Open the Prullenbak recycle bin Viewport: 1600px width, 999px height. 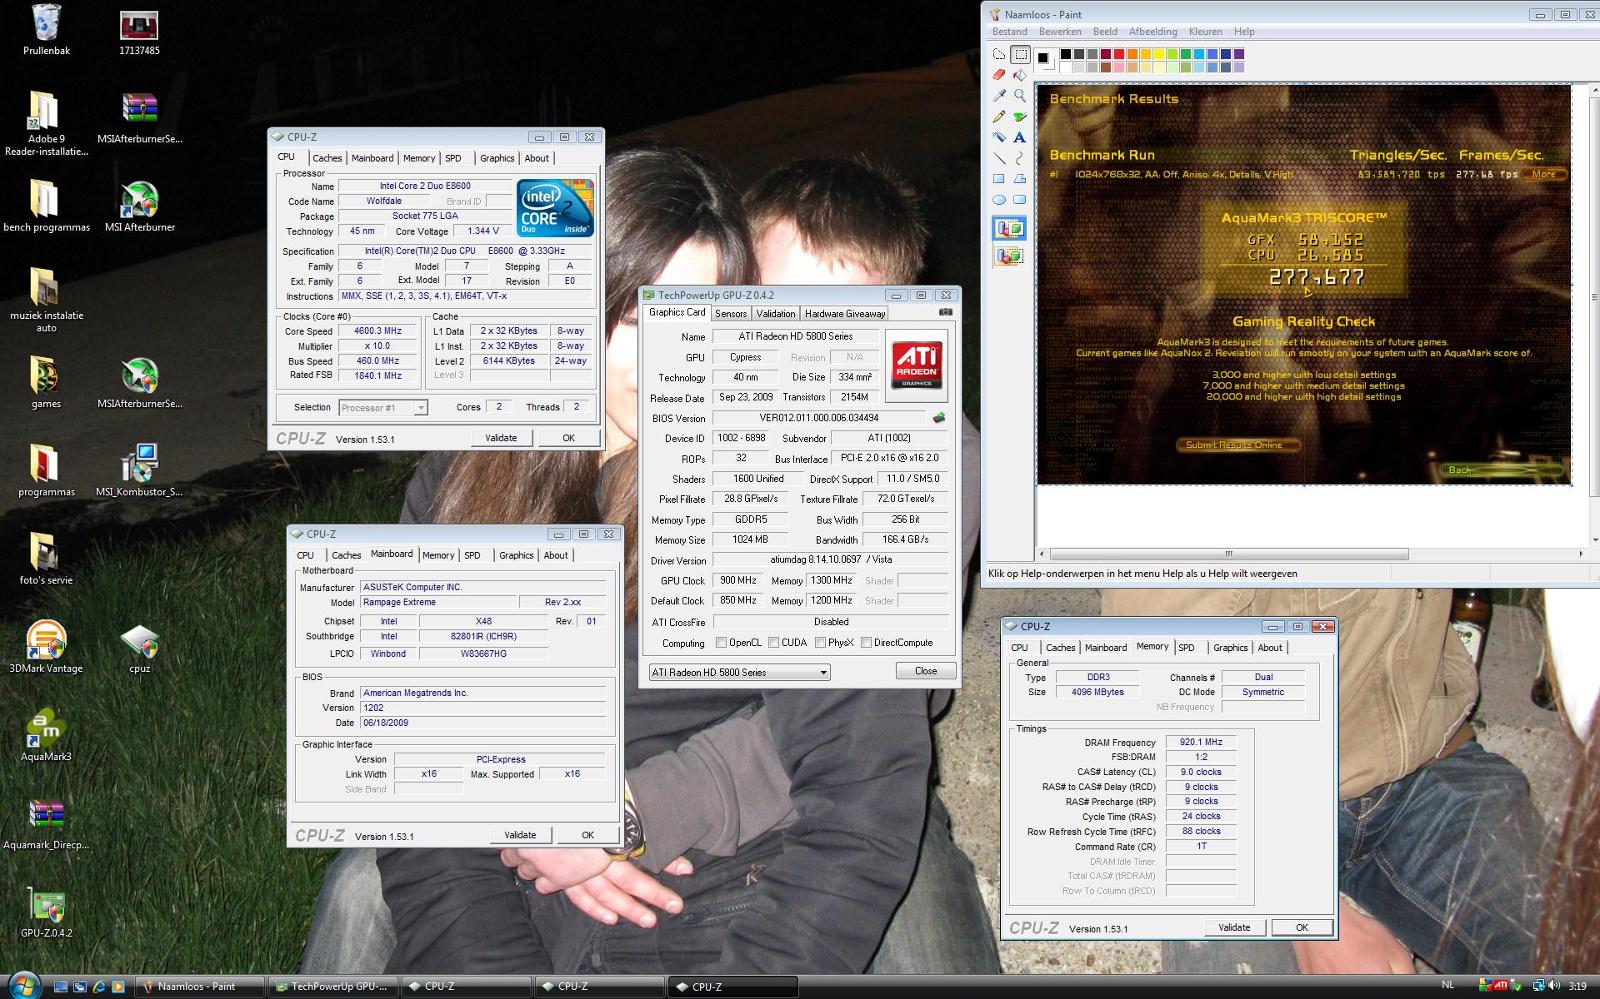pos(46,30)
